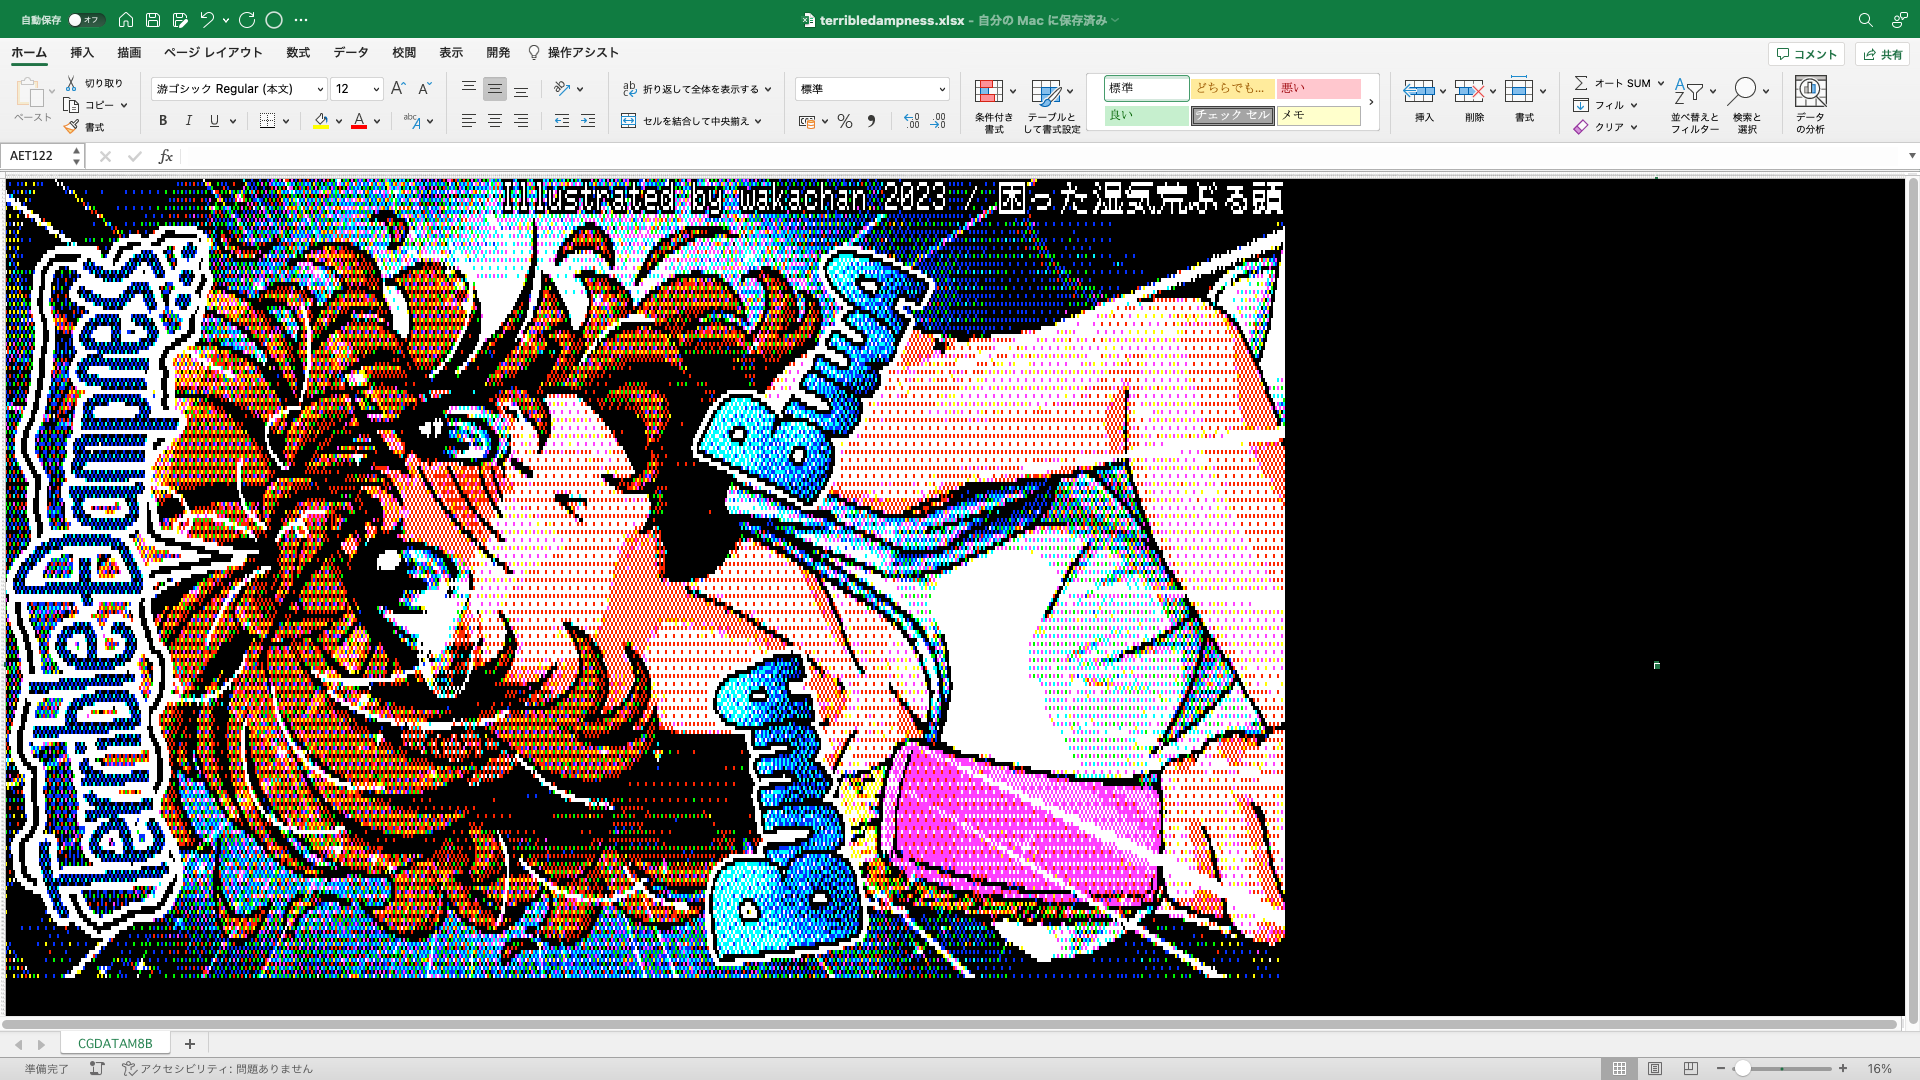
Task: Toggle align middle vertical alignment
Action: click(494, 88)
